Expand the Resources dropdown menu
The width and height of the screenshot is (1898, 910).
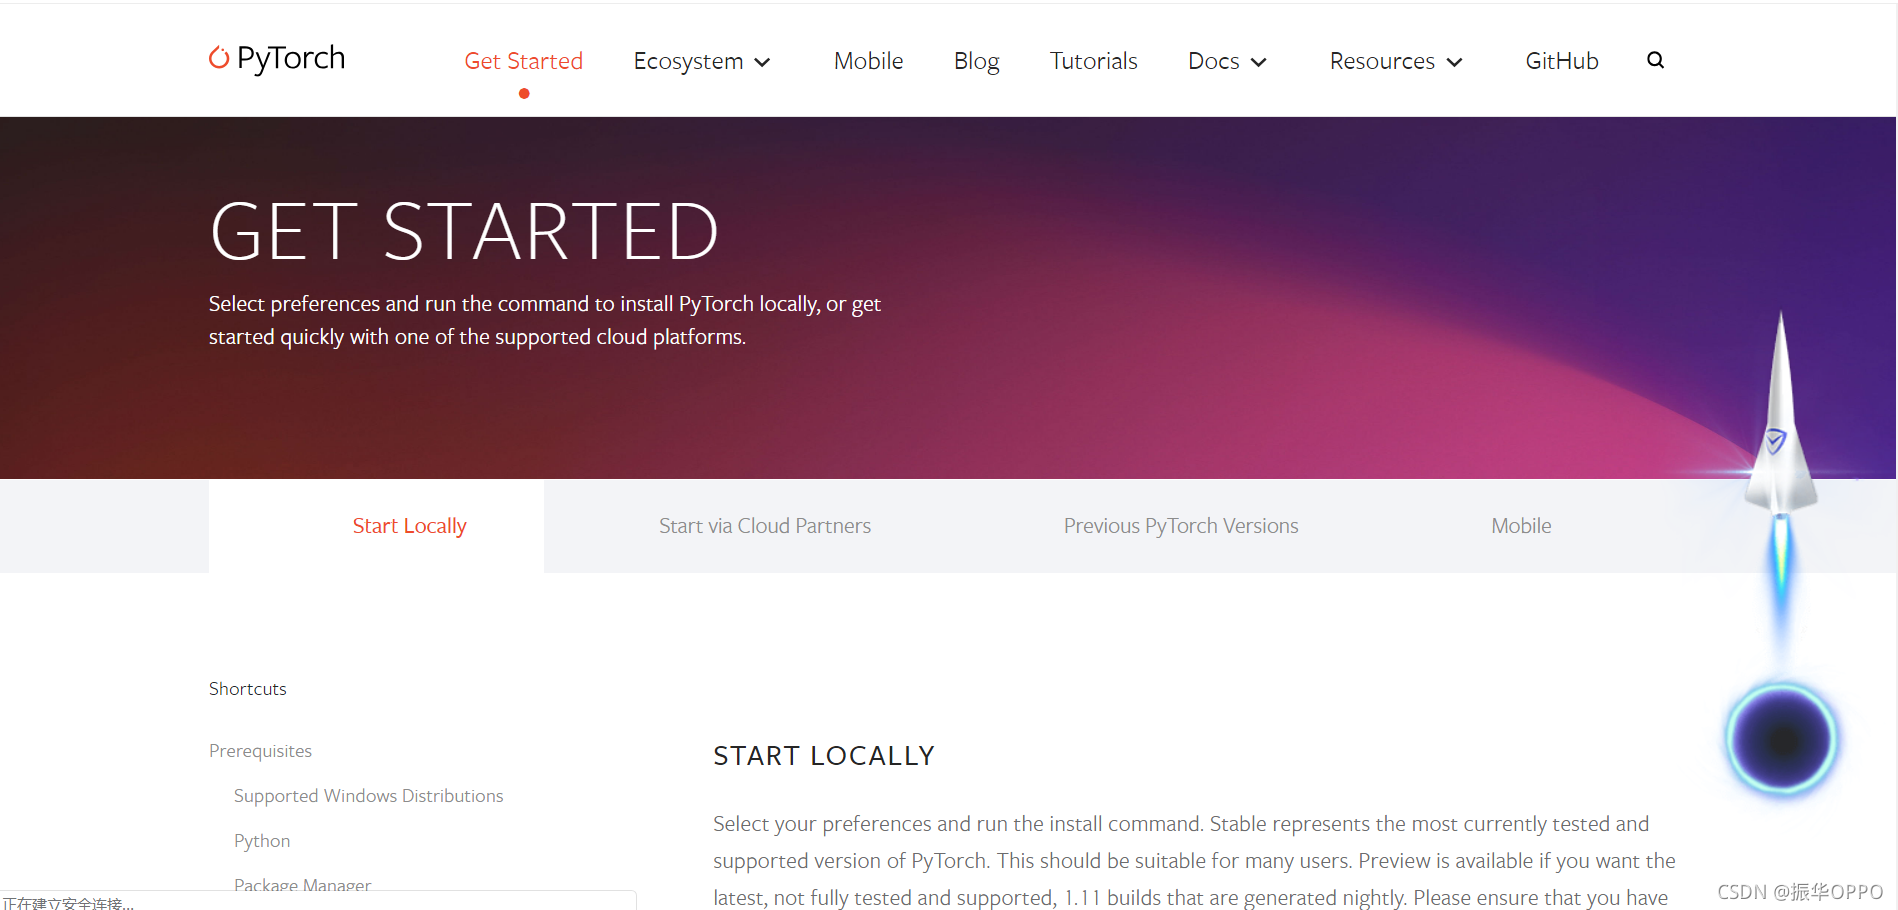click(x=1396, y=61)
